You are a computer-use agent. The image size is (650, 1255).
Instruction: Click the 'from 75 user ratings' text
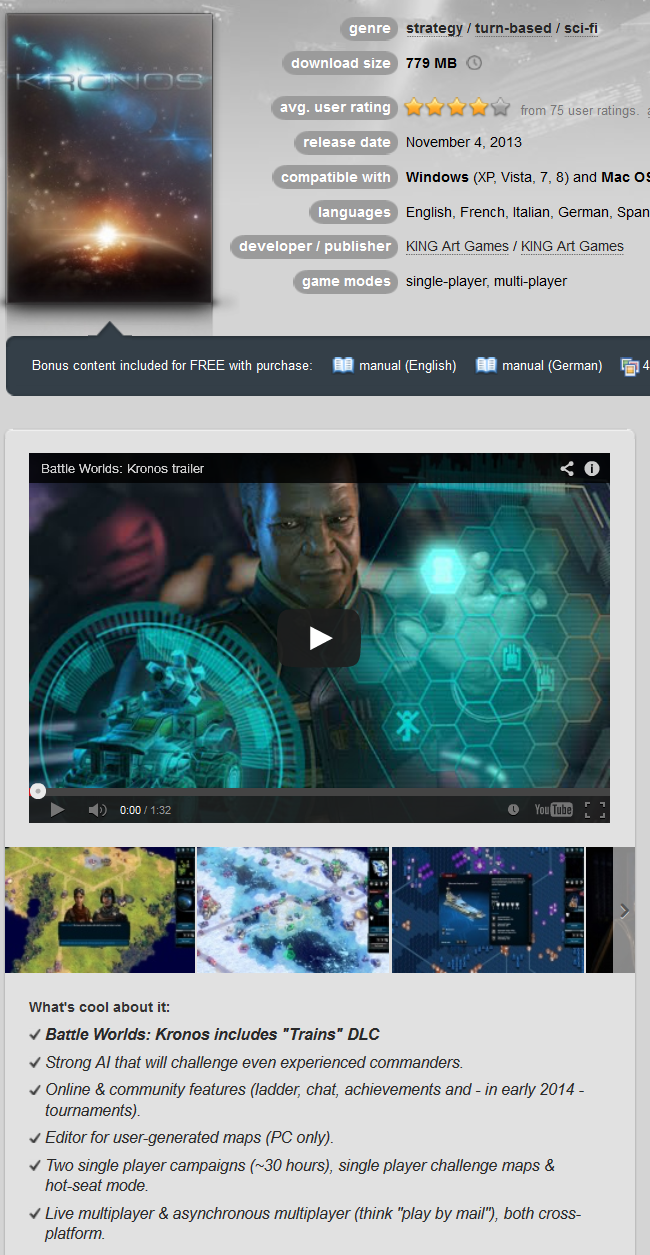[579, 111]
